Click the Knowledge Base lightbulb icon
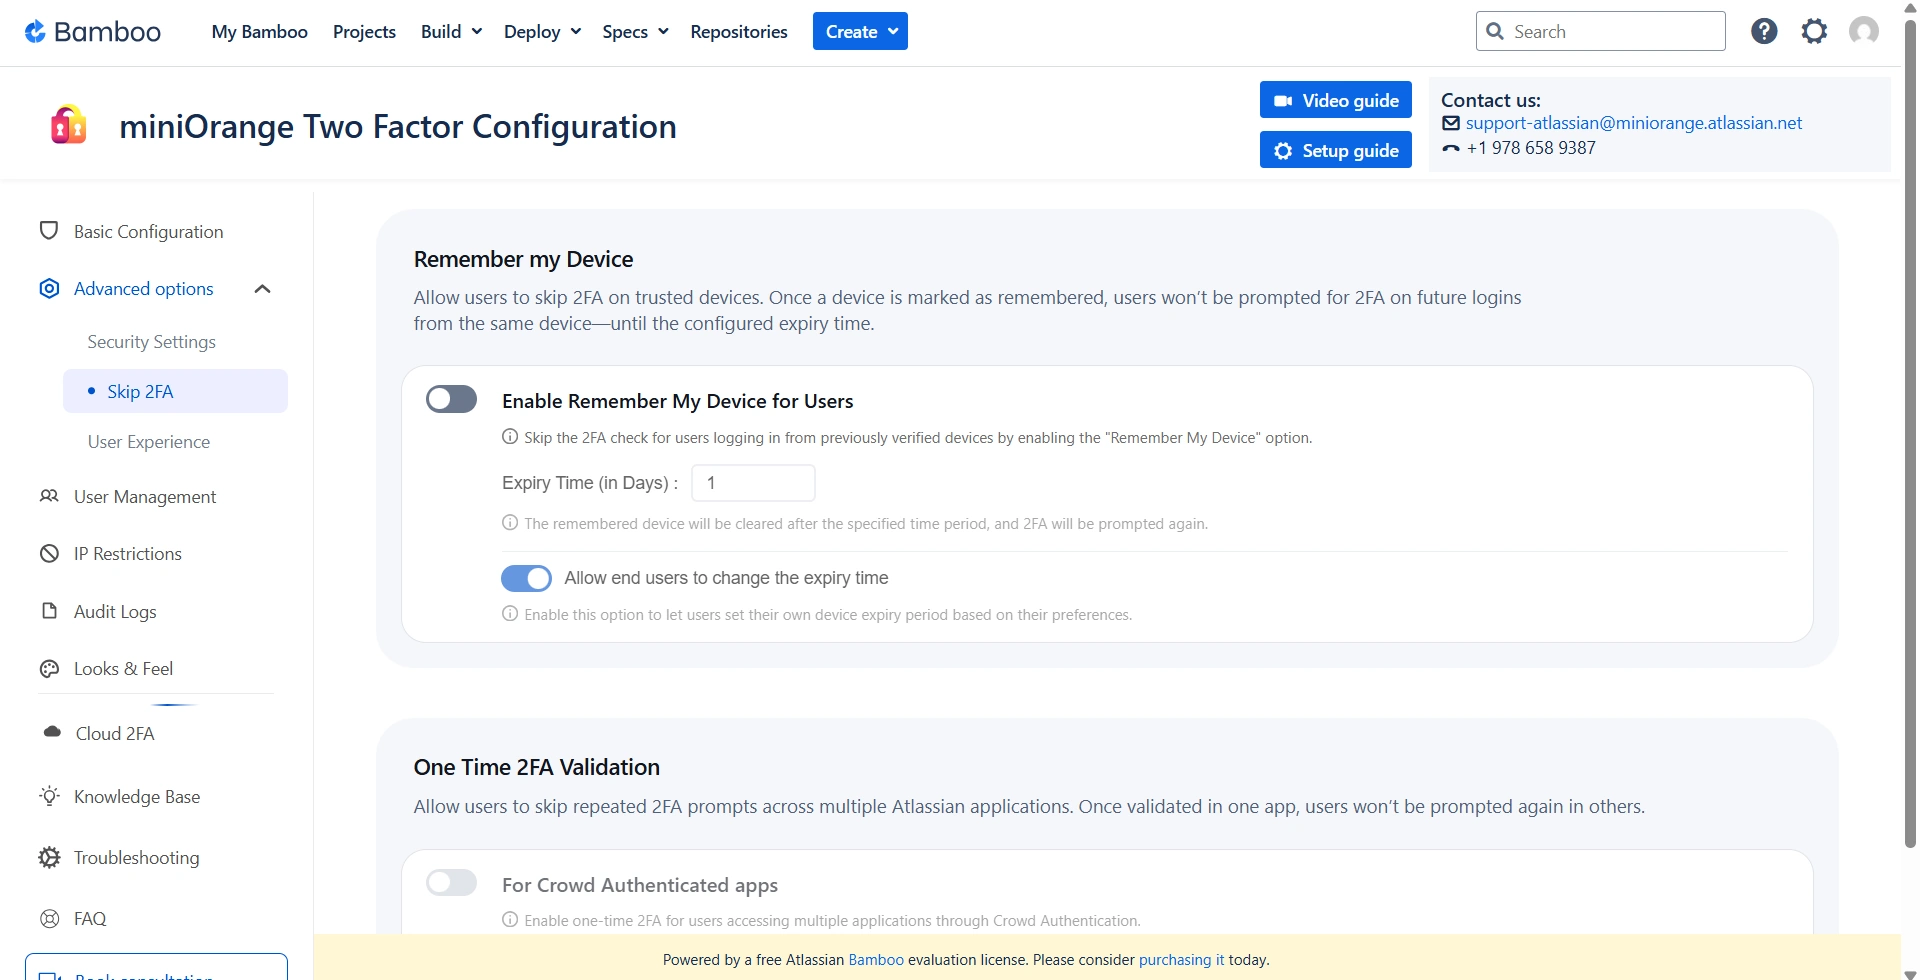The width and height of the screenshot is (1920, 980). click(x=49, y=796)
